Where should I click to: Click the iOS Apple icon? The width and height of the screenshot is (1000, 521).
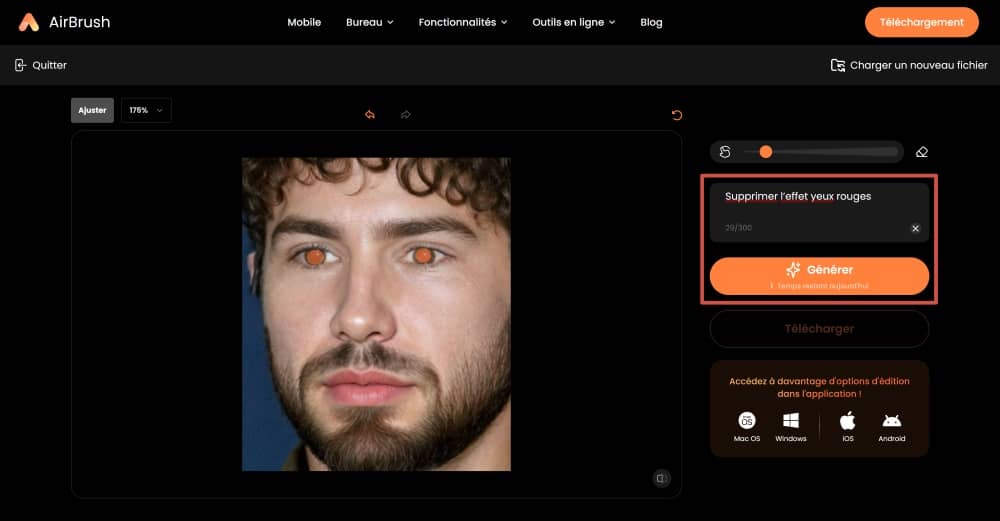coord(848,421)
